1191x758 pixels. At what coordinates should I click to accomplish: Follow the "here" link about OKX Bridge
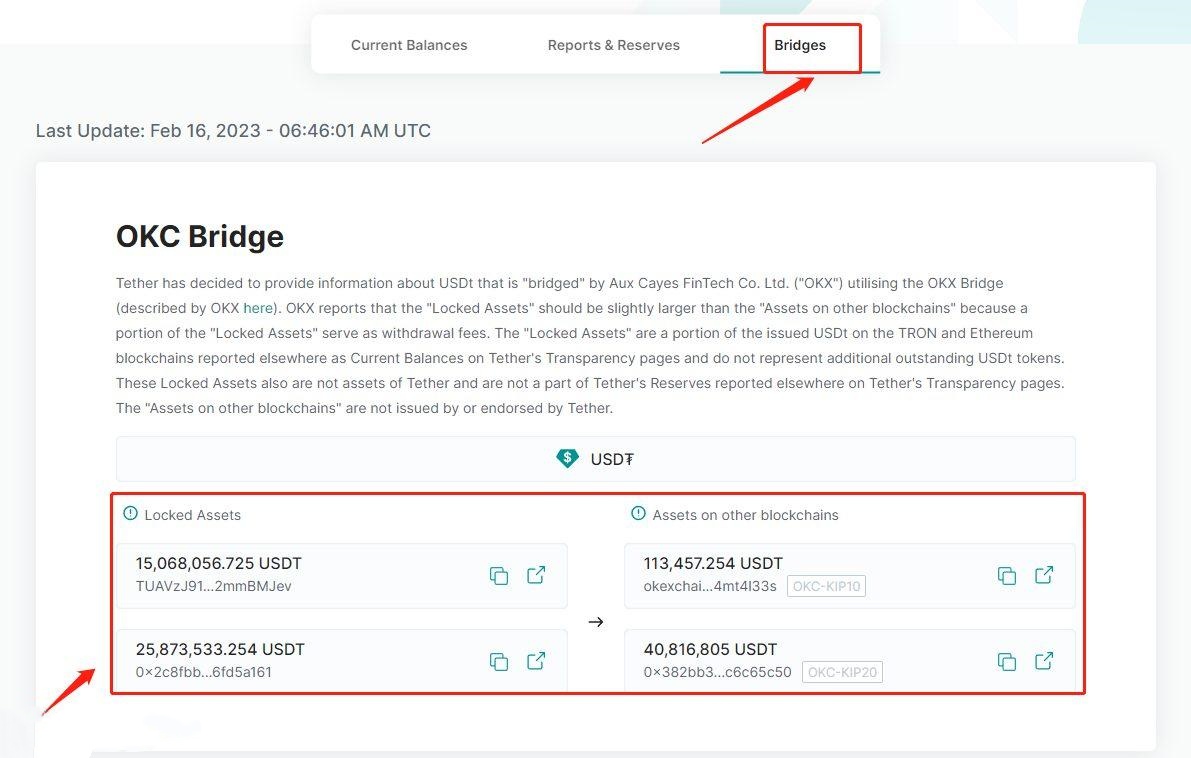[257, 308]
